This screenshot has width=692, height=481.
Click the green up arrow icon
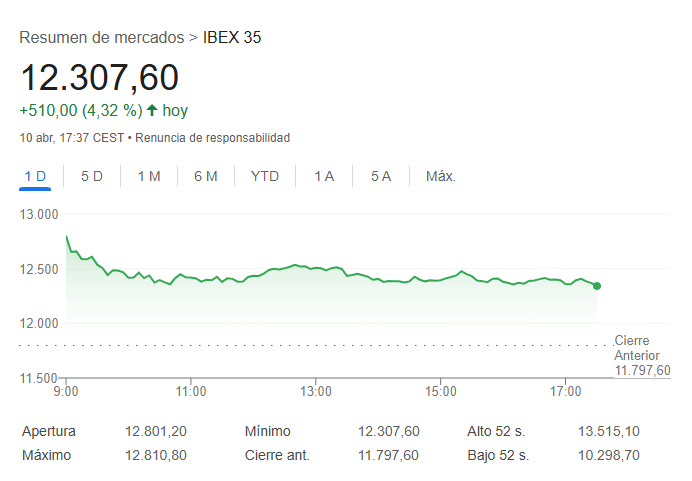coord(152,111)
